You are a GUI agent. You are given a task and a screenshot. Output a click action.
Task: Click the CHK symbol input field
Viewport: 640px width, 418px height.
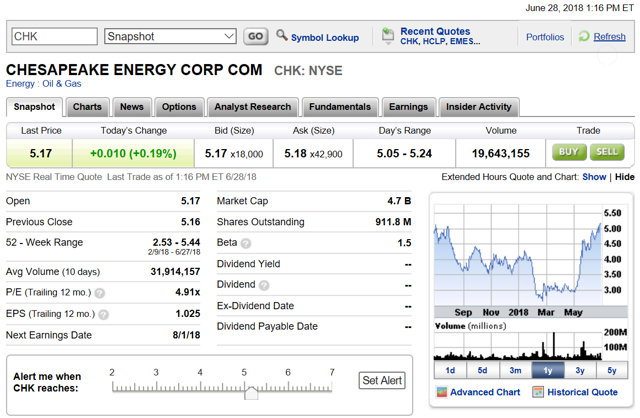click(55, 36)
